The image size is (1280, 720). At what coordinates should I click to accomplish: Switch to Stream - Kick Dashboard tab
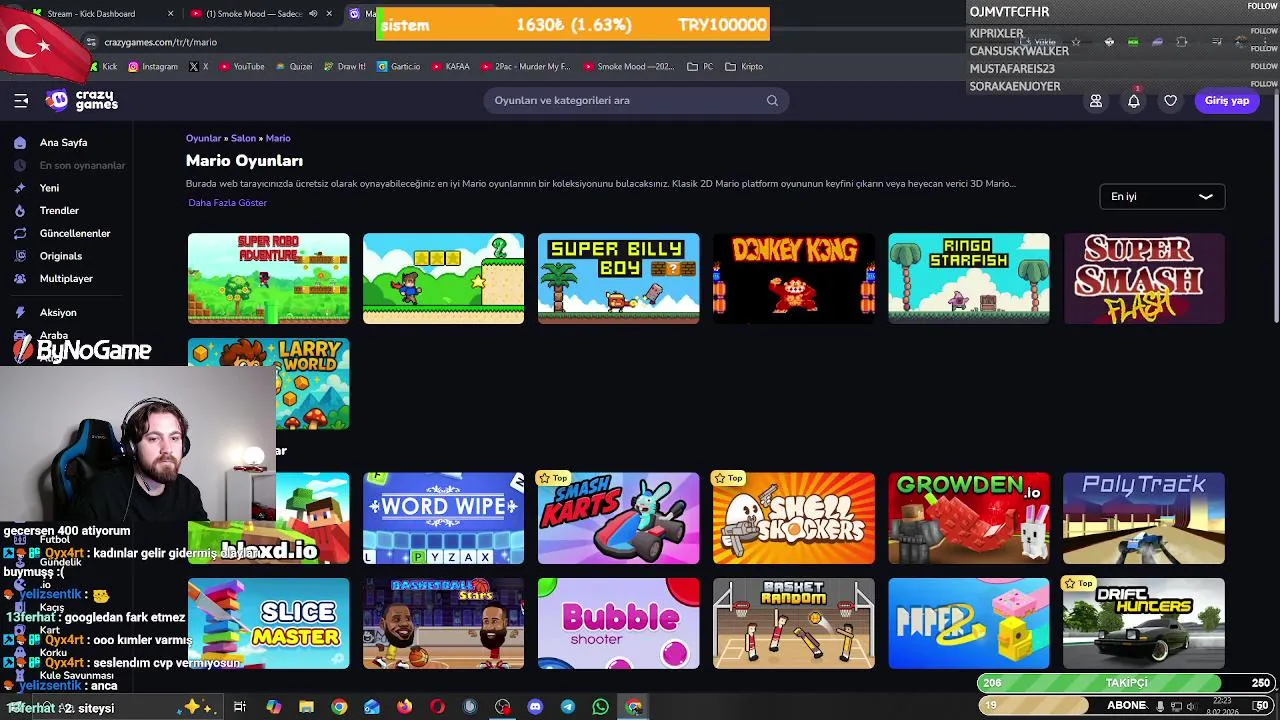100,14
